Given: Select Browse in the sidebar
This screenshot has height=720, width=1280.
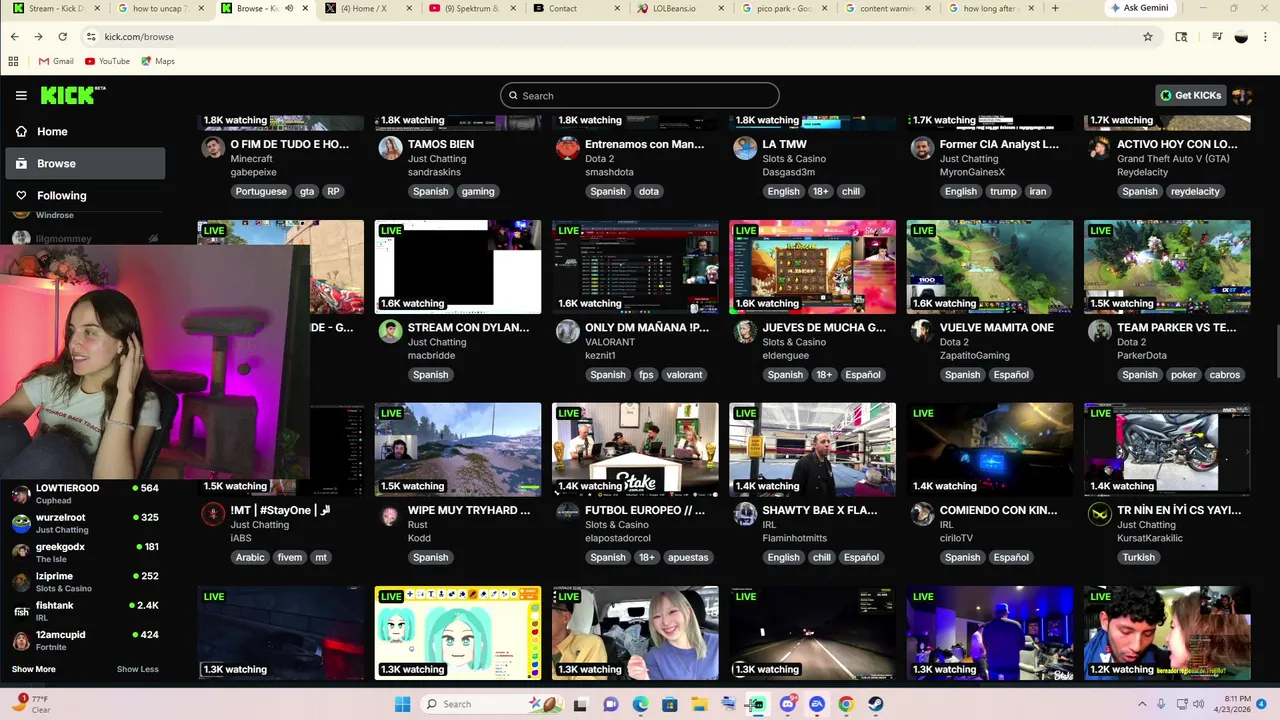Looking at the screenshot, I should click(85, 163).
